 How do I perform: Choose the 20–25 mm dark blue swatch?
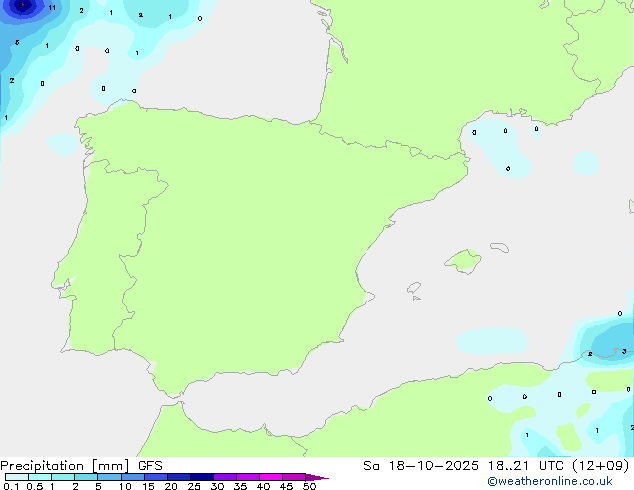(x=179, y=477)
